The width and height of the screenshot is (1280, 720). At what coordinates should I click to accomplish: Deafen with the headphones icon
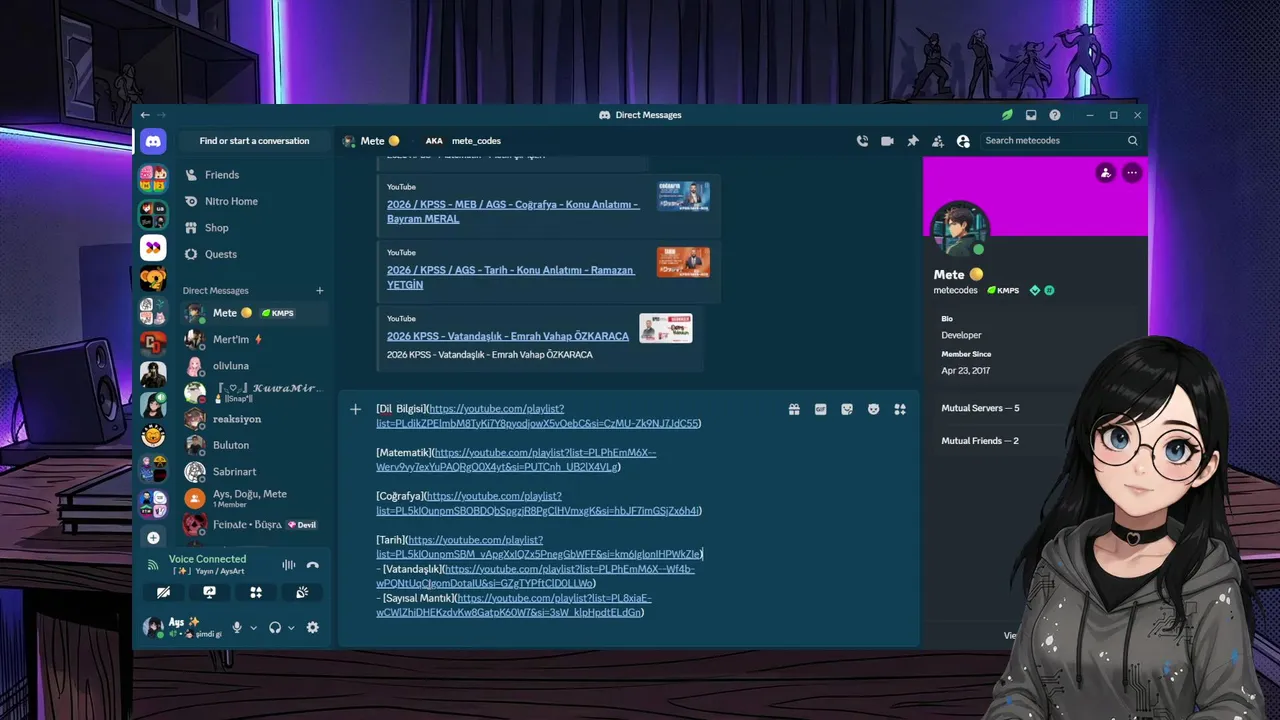(275, 628)
